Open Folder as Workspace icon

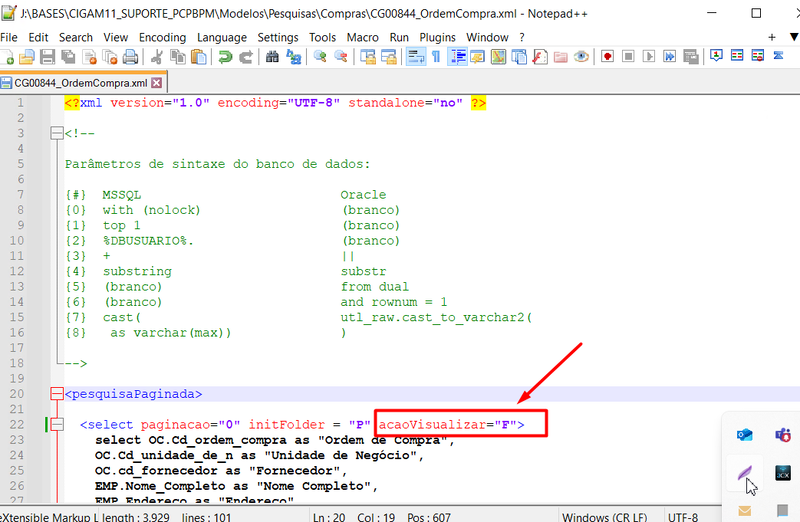coord(561,57)
